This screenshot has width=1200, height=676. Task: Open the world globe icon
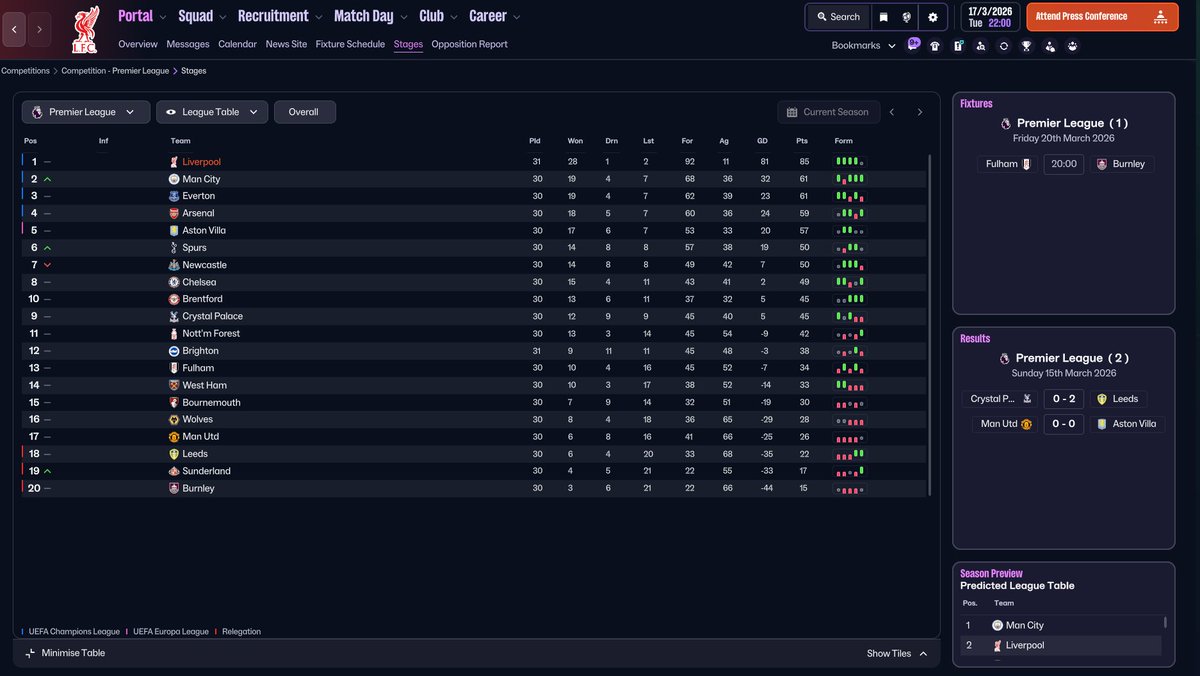click(907, 17)
